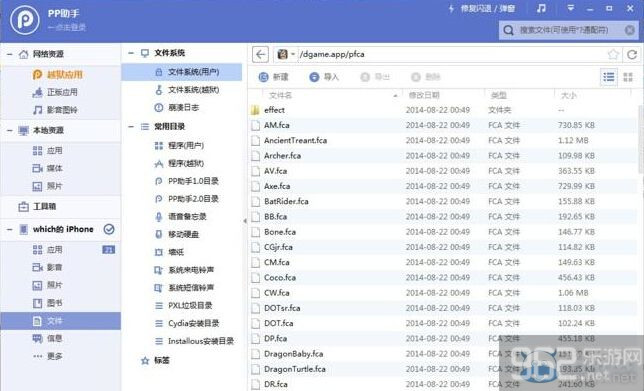Click the PP助手 logo icon

25,21
